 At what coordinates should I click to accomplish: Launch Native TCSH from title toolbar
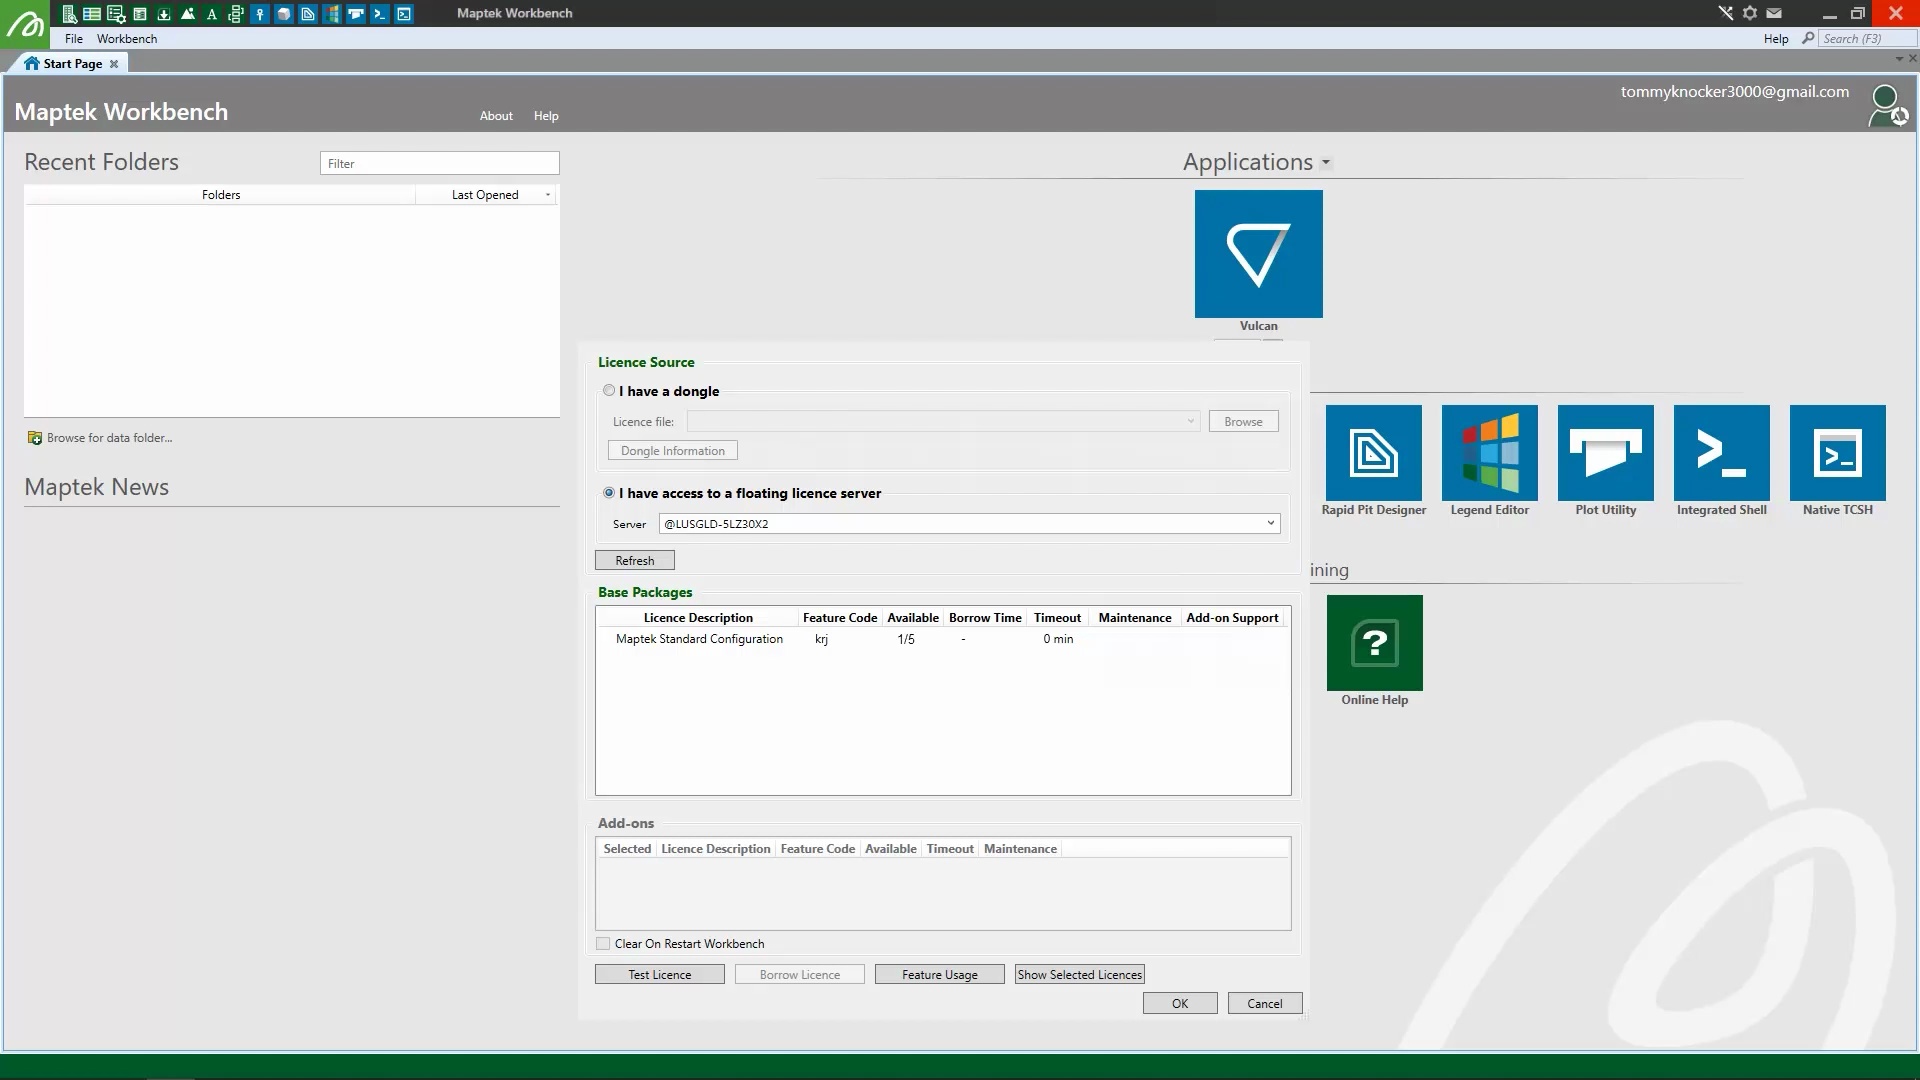[x=404, y=14]
